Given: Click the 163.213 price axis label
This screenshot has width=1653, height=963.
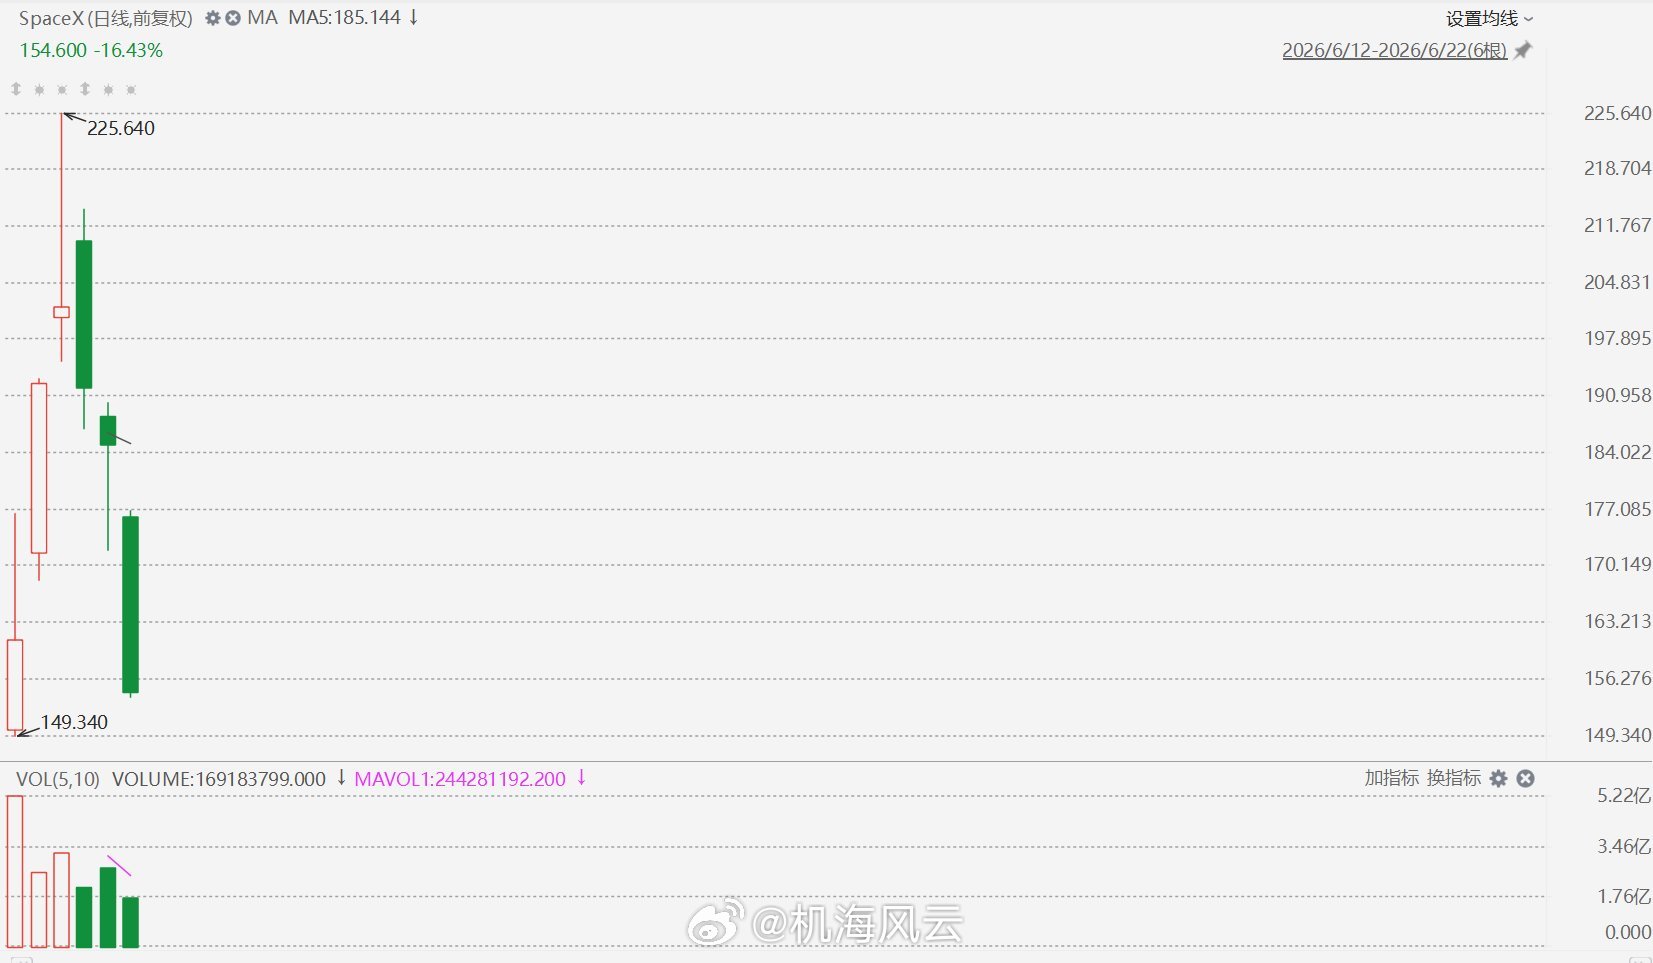Looking at the screenshot, I should 1617,621.
